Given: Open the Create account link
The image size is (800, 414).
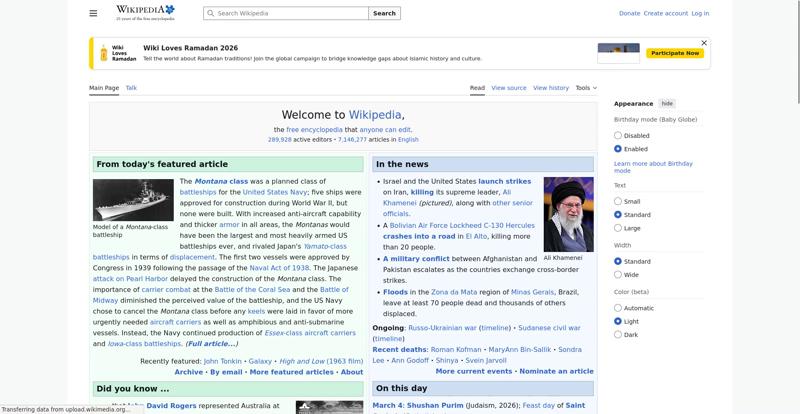Looking at the screenshot, I should 665,14.
